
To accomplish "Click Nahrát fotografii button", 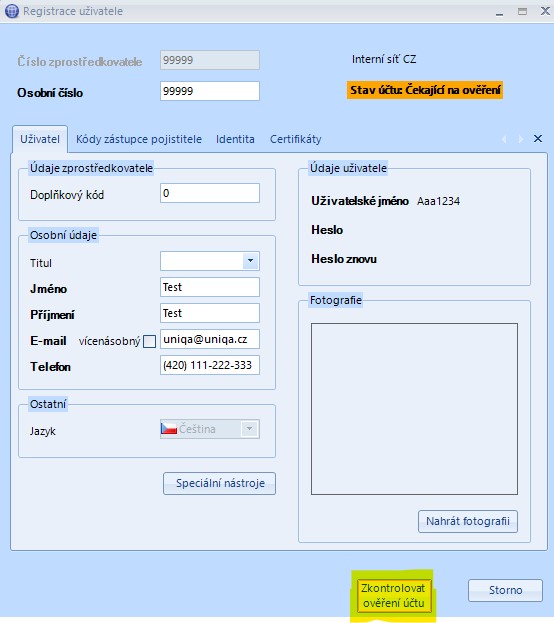I will (468, 521).
